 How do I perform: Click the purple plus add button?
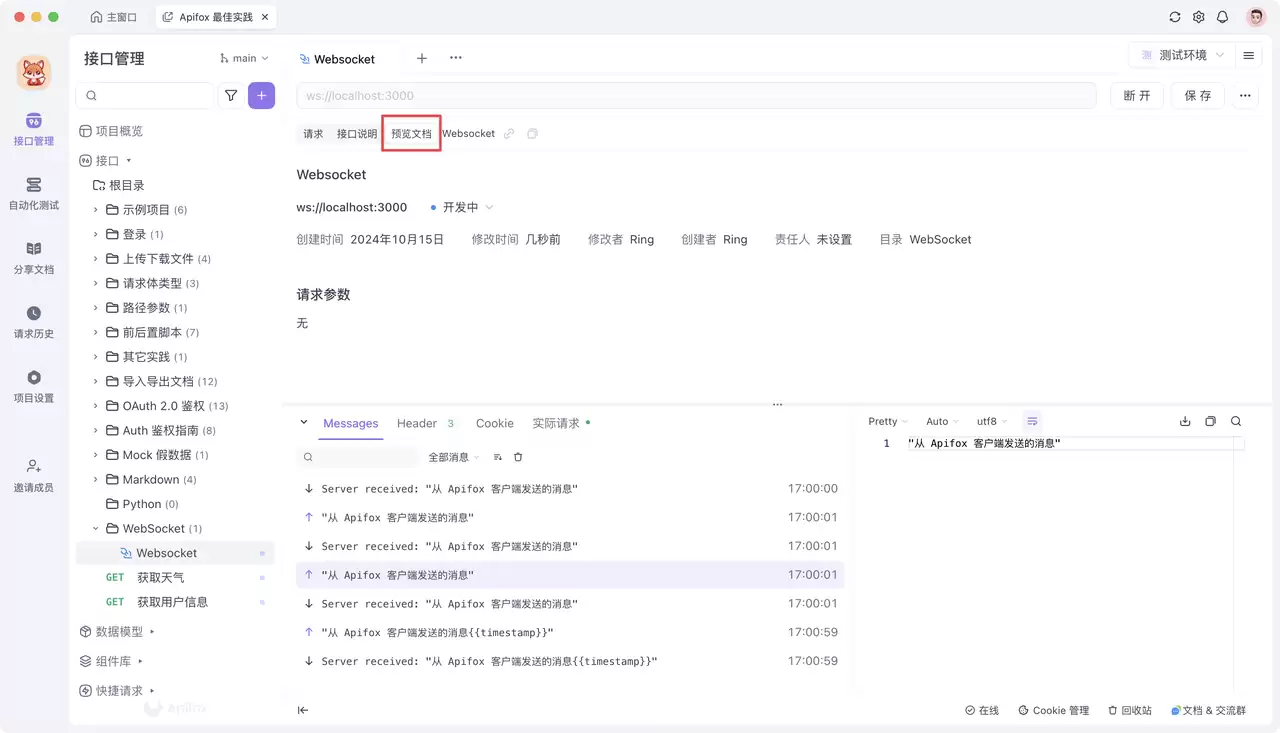pos(261,95)
